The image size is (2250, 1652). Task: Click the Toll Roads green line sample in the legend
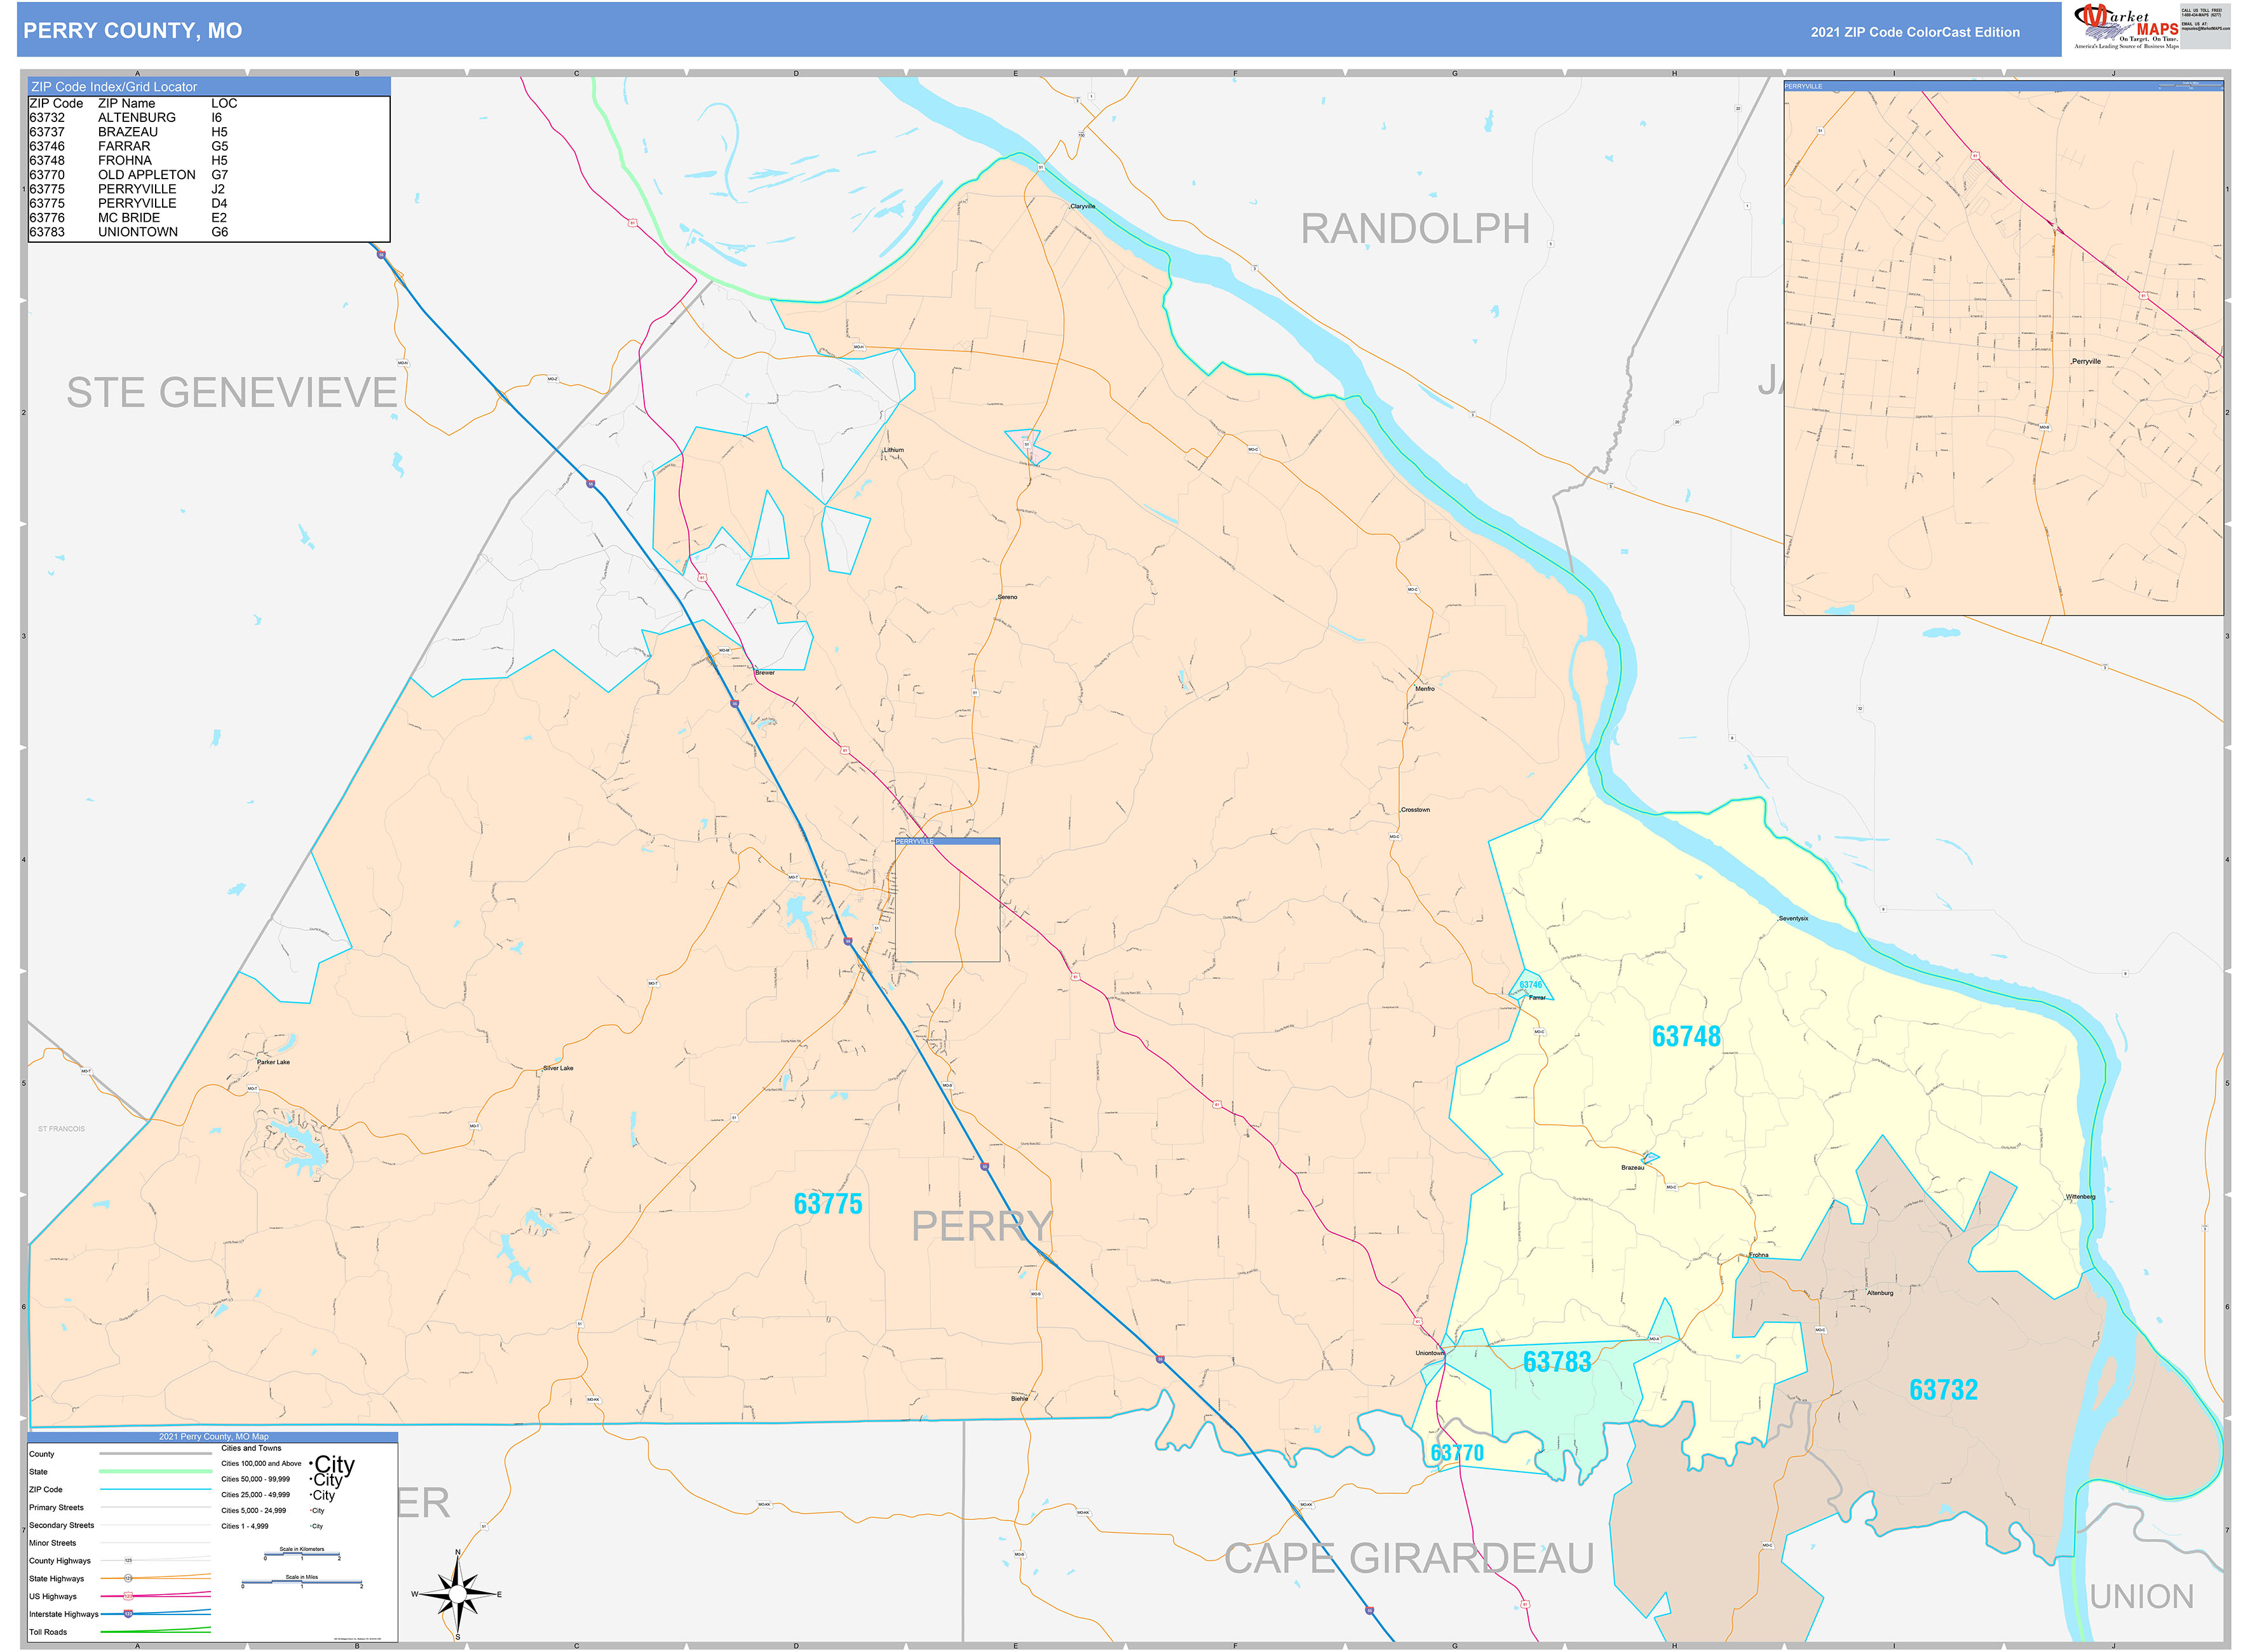(x=155, y=1631)
